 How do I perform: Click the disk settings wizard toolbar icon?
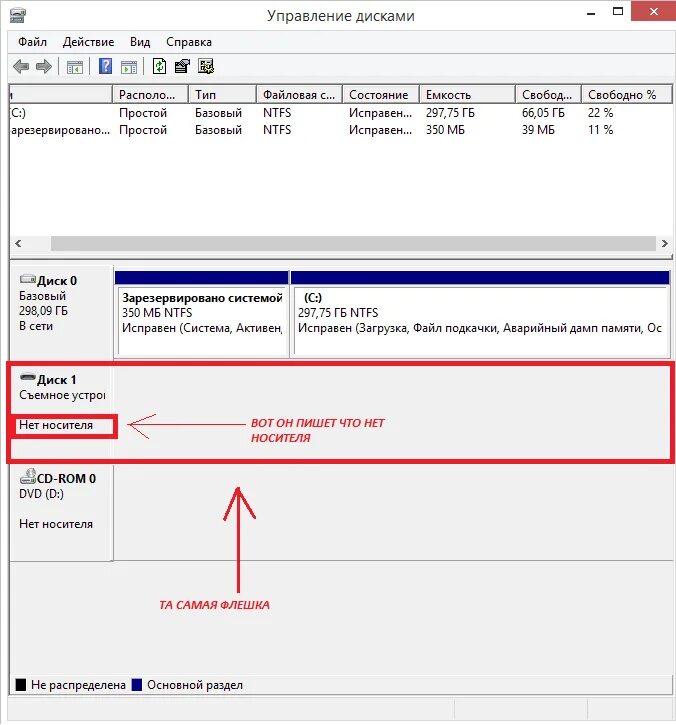[x=206, y=66]
